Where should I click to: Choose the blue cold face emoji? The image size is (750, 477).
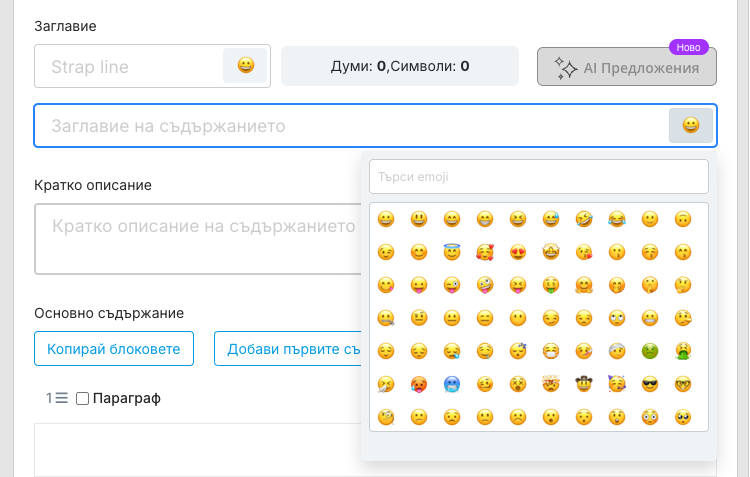pos(452,384)
